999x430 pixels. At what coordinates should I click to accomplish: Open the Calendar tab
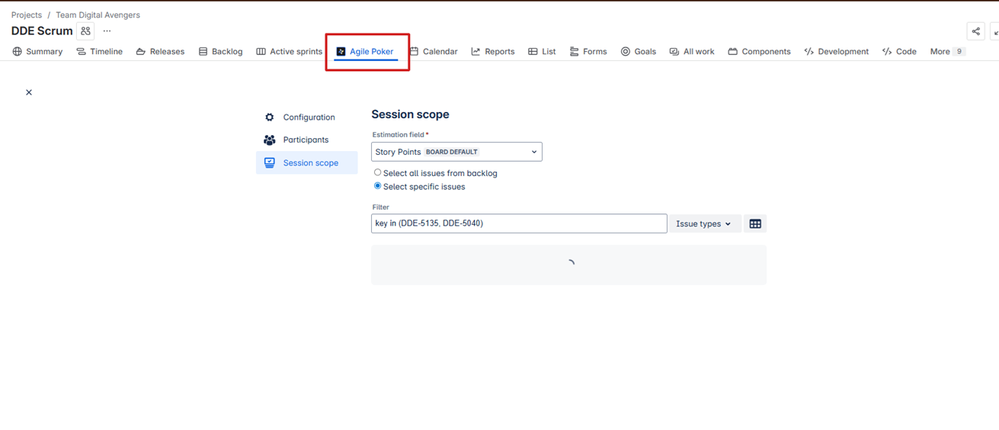point(433,52)
